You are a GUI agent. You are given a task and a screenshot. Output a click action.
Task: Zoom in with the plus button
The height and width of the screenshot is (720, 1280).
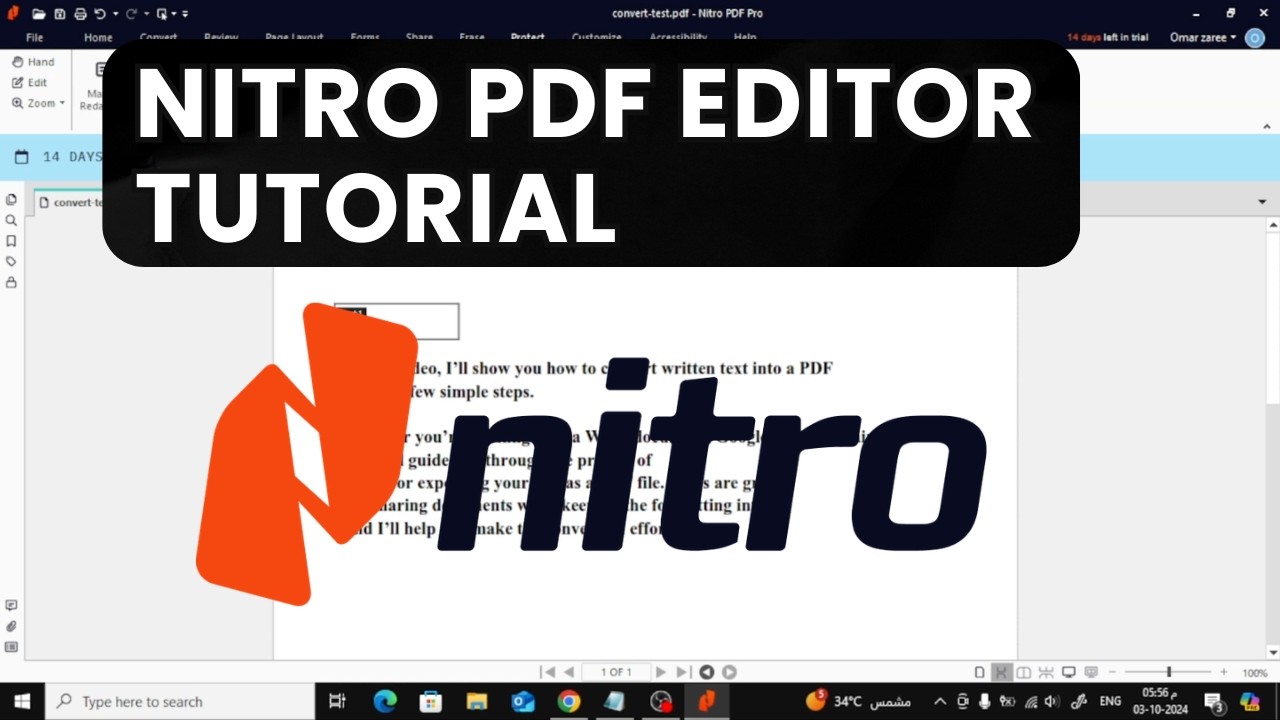click(x=1223, y=673)
